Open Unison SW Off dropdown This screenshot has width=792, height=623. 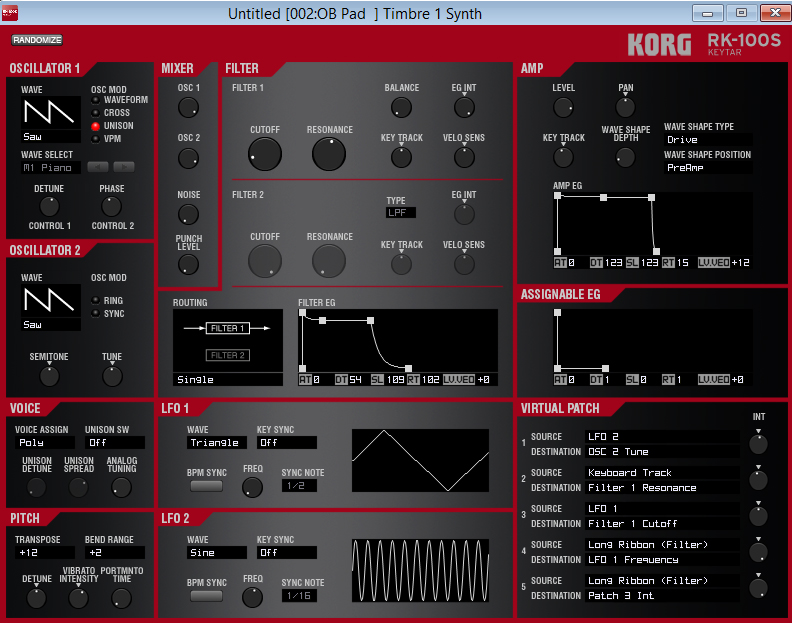coord(115,443)
